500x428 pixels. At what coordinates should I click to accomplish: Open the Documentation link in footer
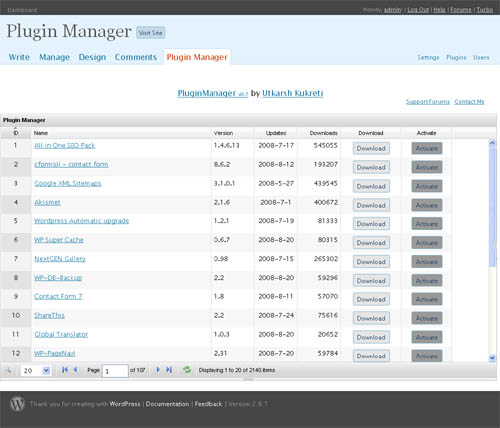coord(167,404)
